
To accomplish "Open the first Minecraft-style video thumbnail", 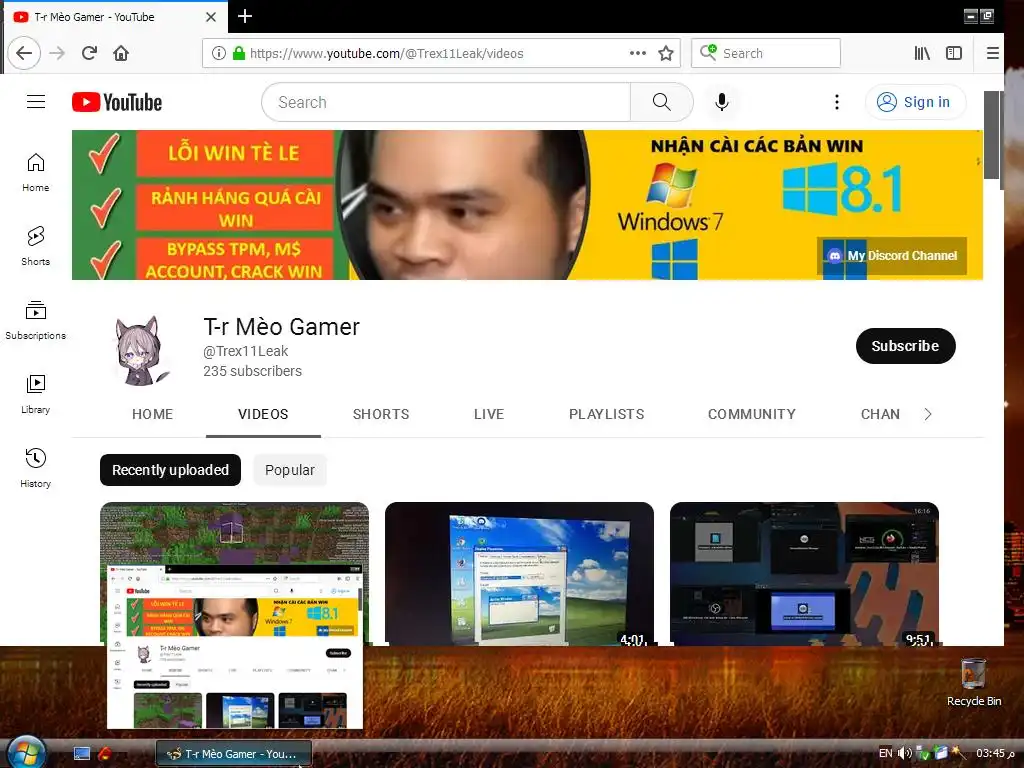I will (x=234, y=532).
